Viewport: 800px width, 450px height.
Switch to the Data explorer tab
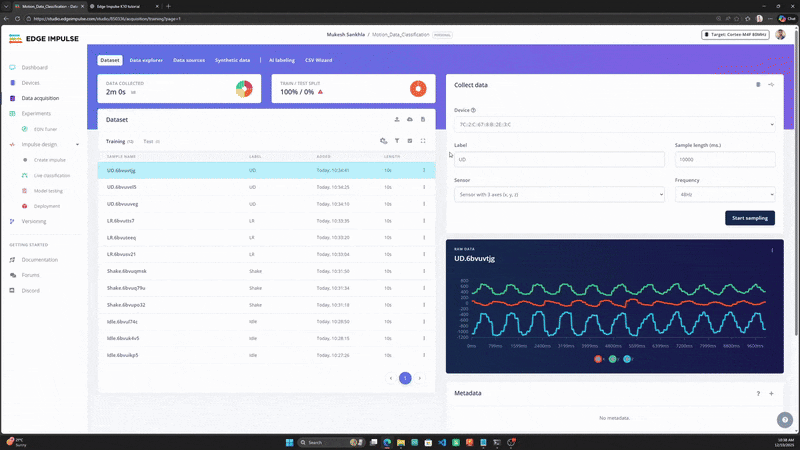tap(146, 60)
